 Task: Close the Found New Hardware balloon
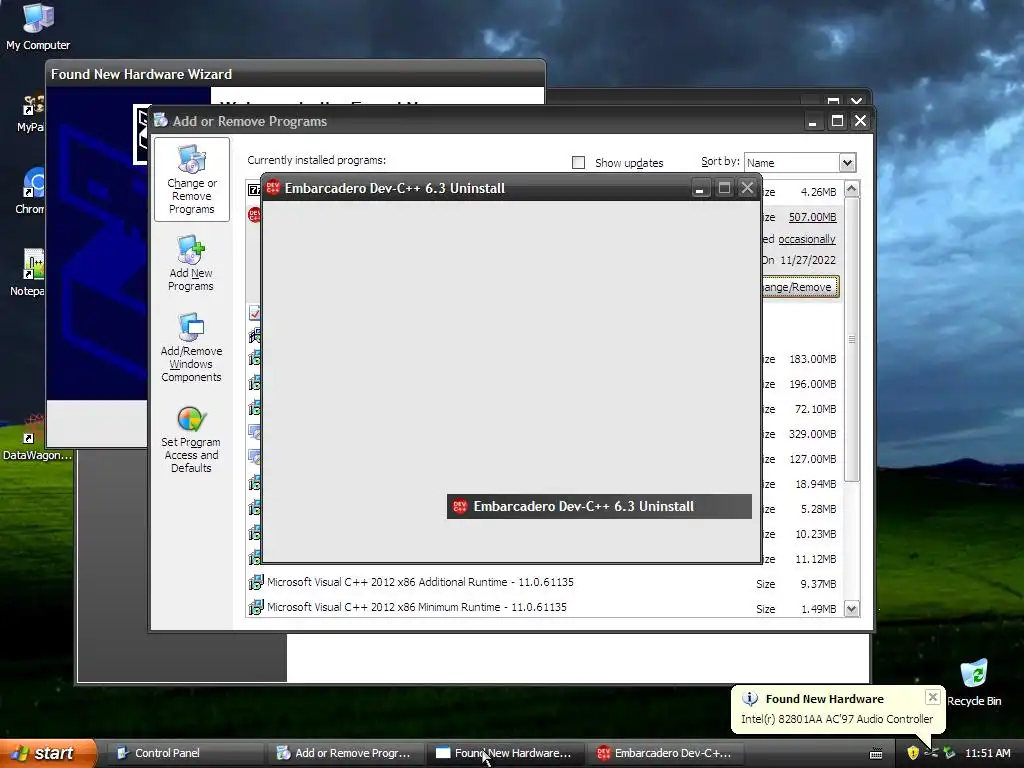pos(933,697)
